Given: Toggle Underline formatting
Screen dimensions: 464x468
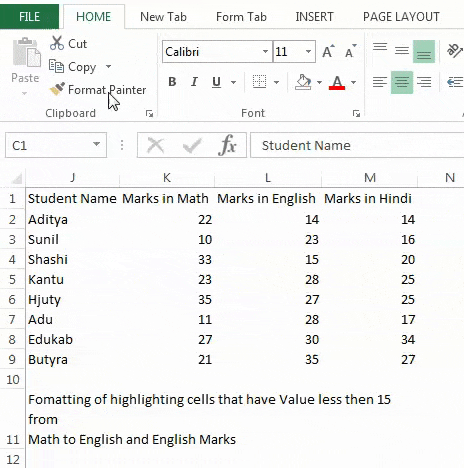Looking at the screenshot, I should click(216, 82).
